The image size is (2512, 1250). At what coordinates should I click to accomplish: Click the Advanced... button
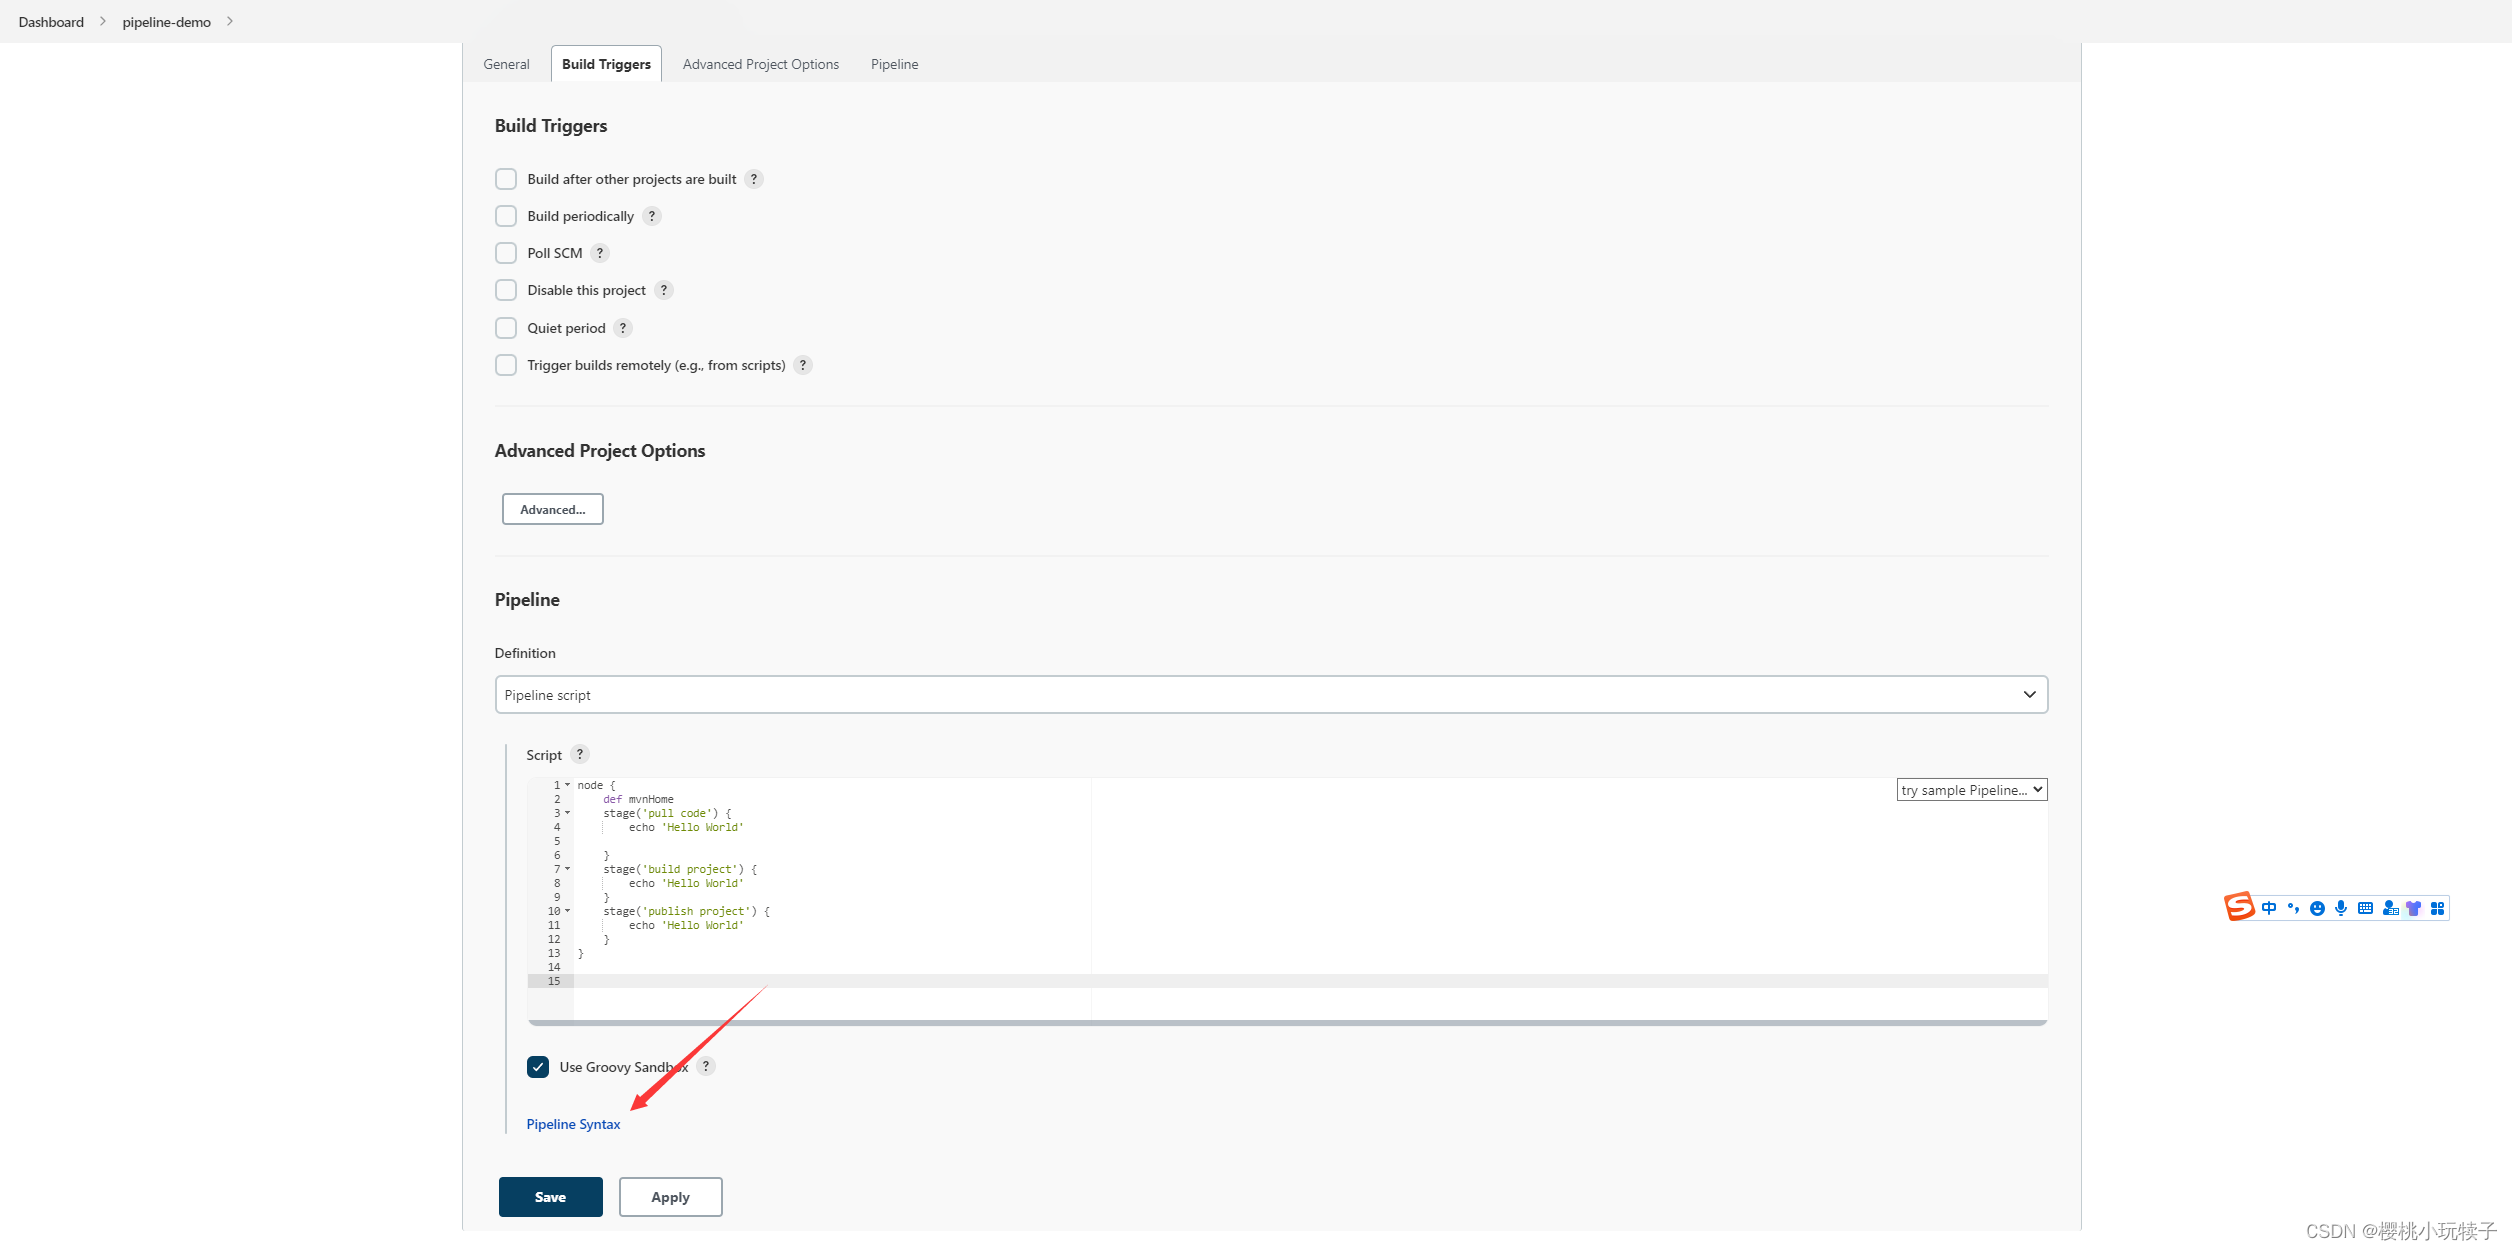553,509
